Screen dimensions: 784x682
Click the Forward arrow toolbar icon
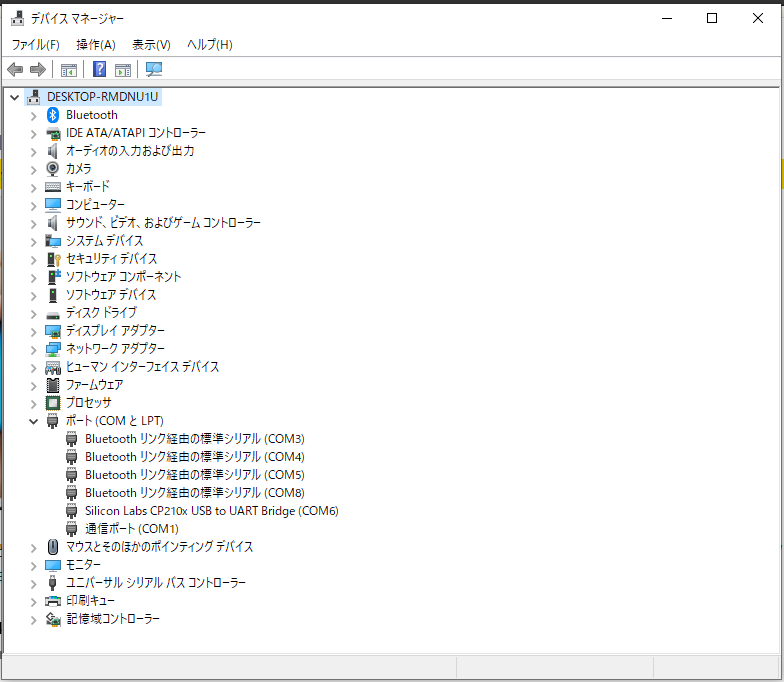coord(38,70)
